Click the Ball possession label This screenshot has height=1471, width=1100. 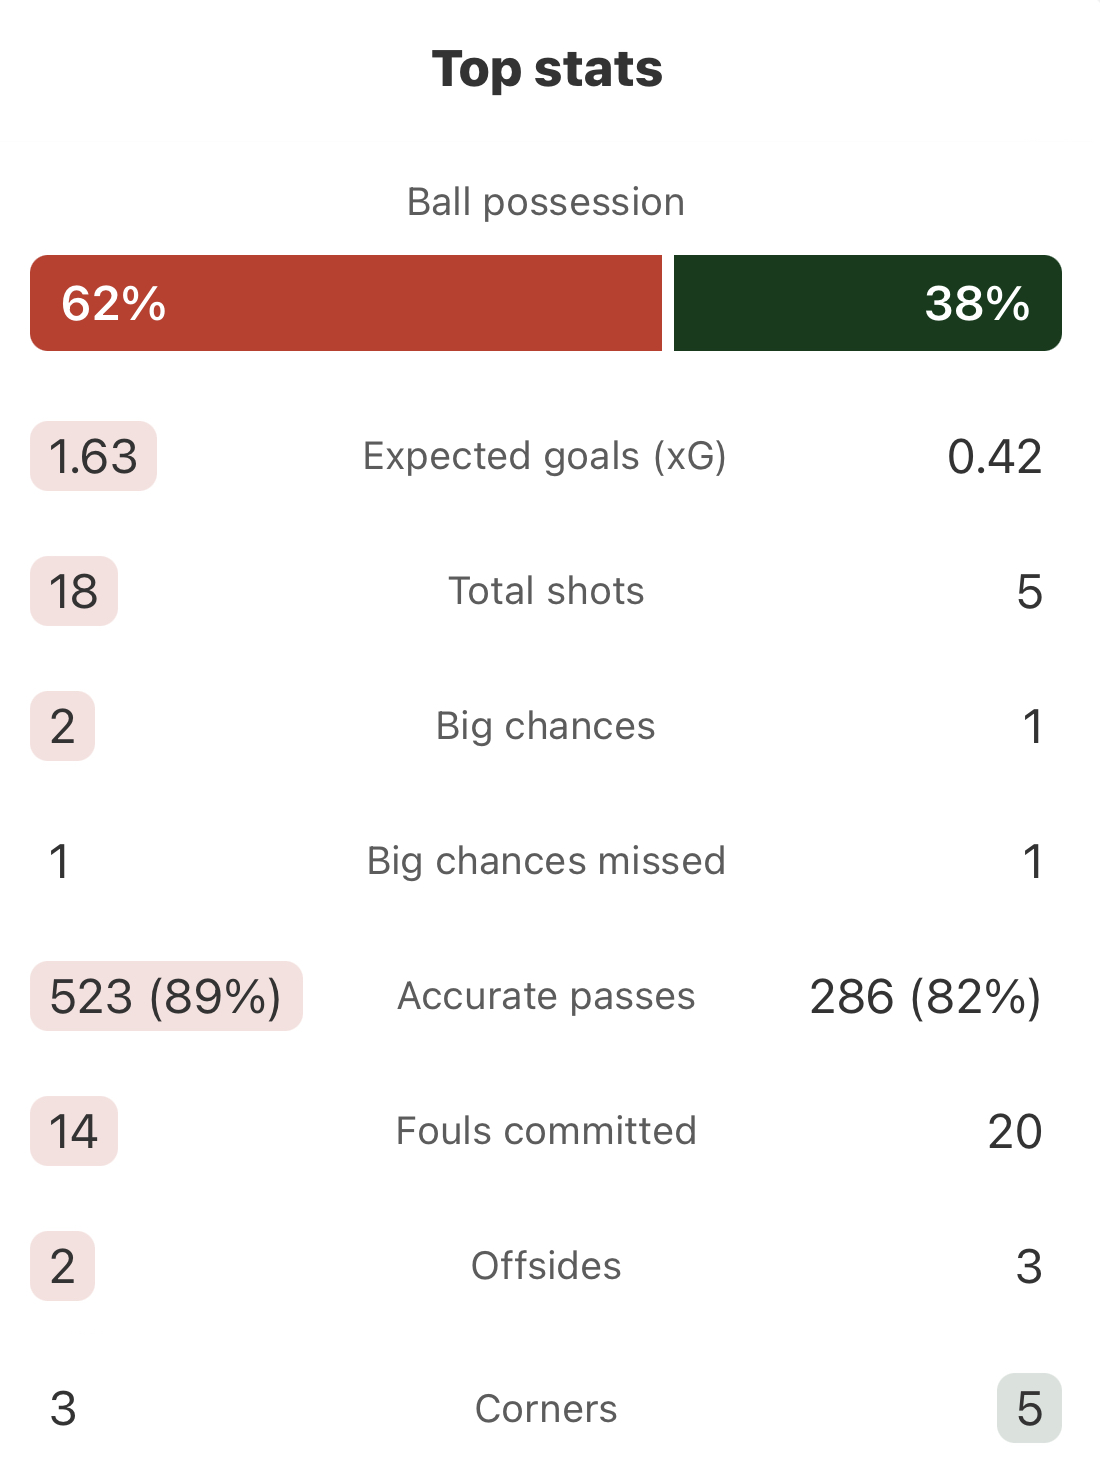546,202
